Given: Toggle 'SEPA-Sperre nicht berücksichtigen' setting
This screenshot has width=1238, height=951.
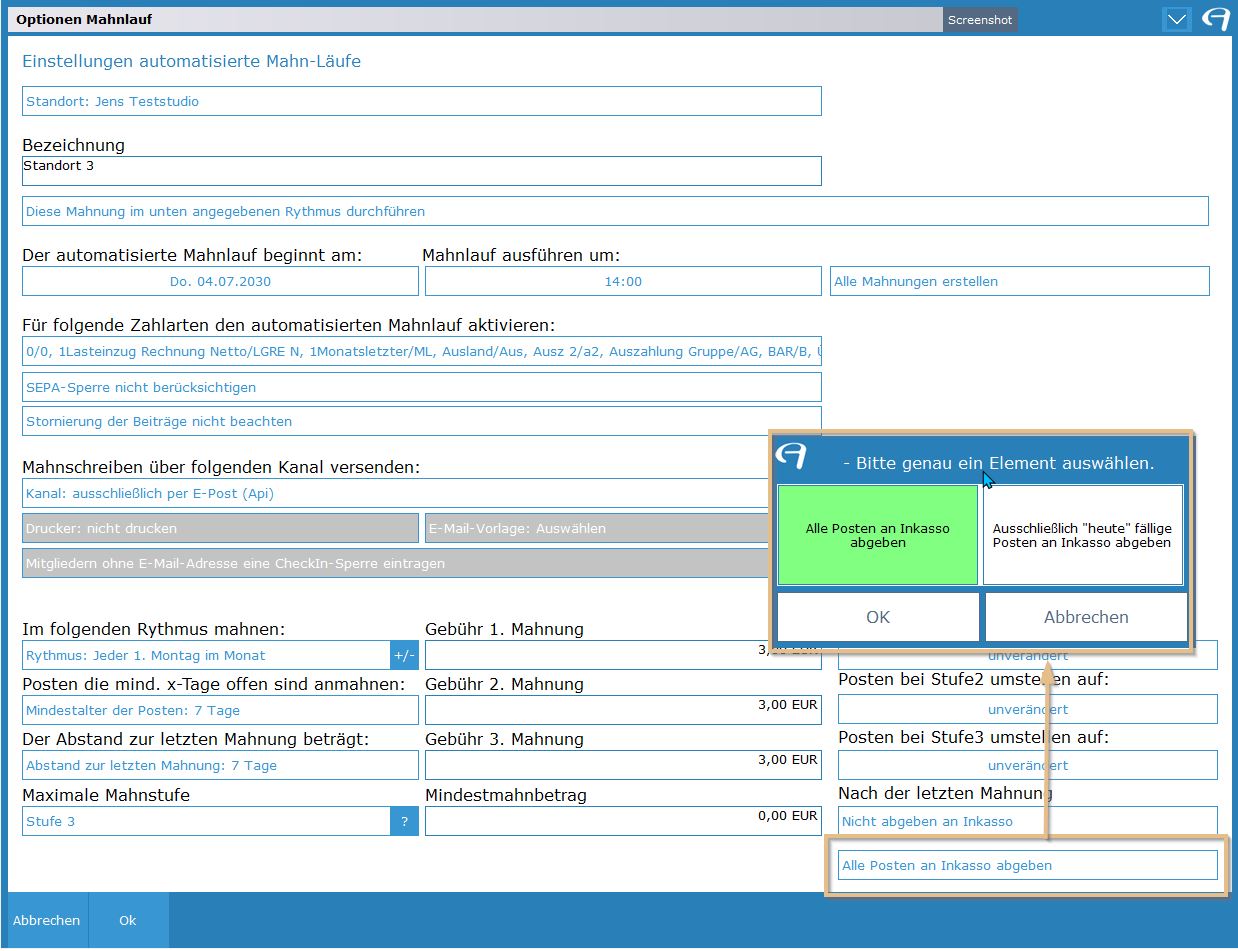Looking at the screenshot, I should [x=421, y=387].
